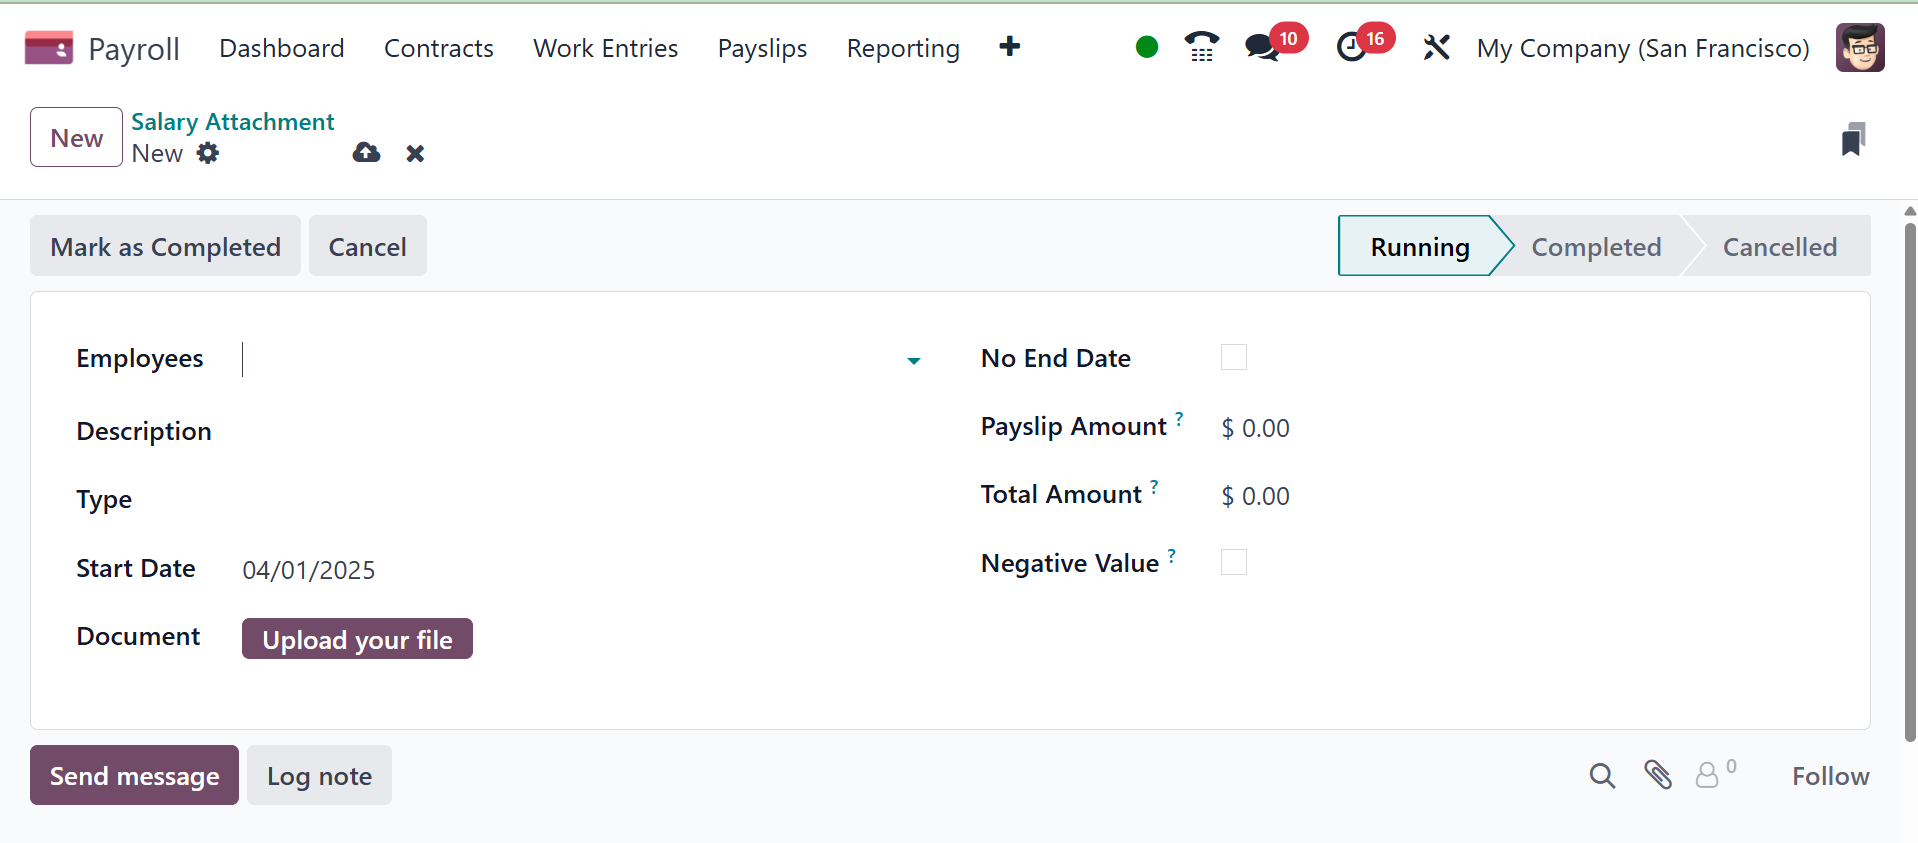1918x843 pixels.
Task: Open the VoIP phone icon
Action: pyautogui.click(x=1201, y=47)
